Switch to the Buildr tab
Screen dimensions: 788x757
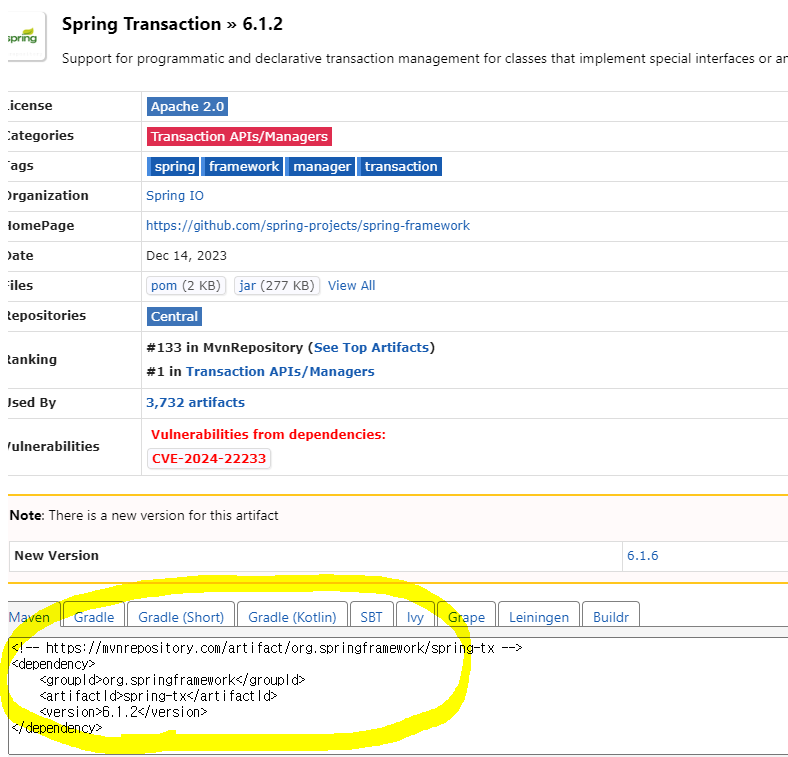[611, 615]
